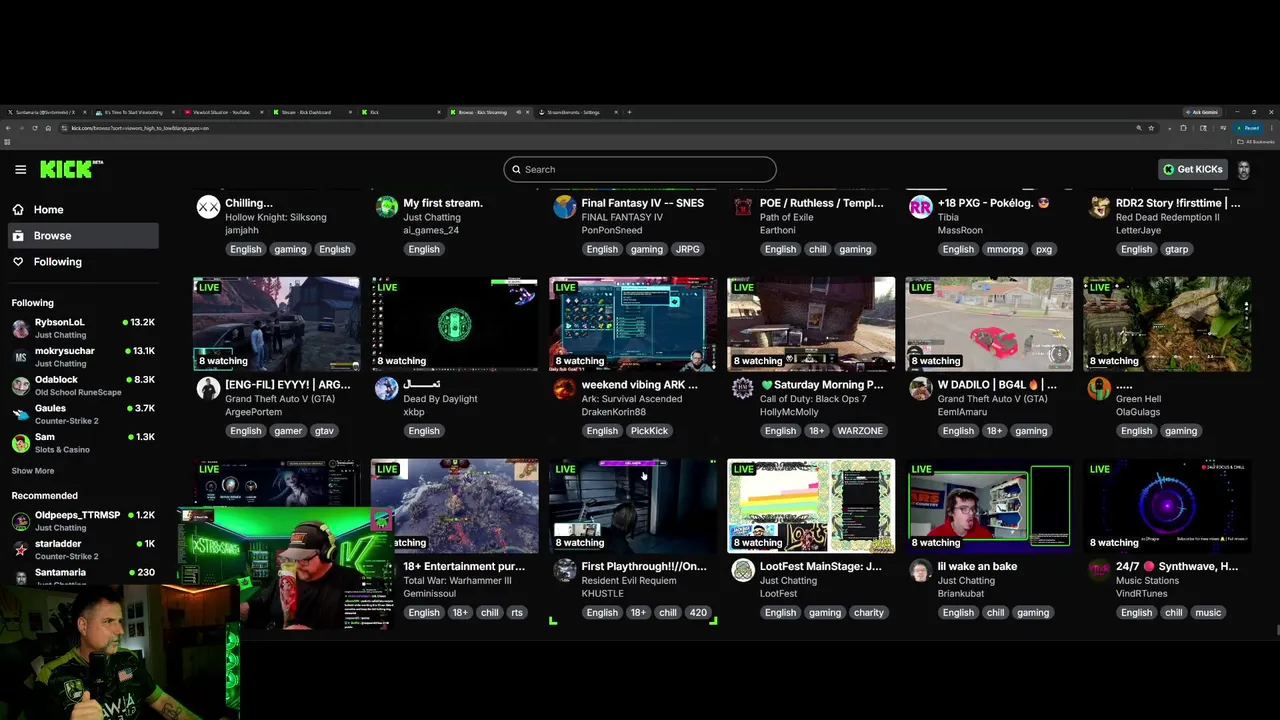Image resolution: width=1280 pixels, height=720 pixels.
Task: Select Browse in sidebar
Action: pyautogui.click(x=83, y=236)
